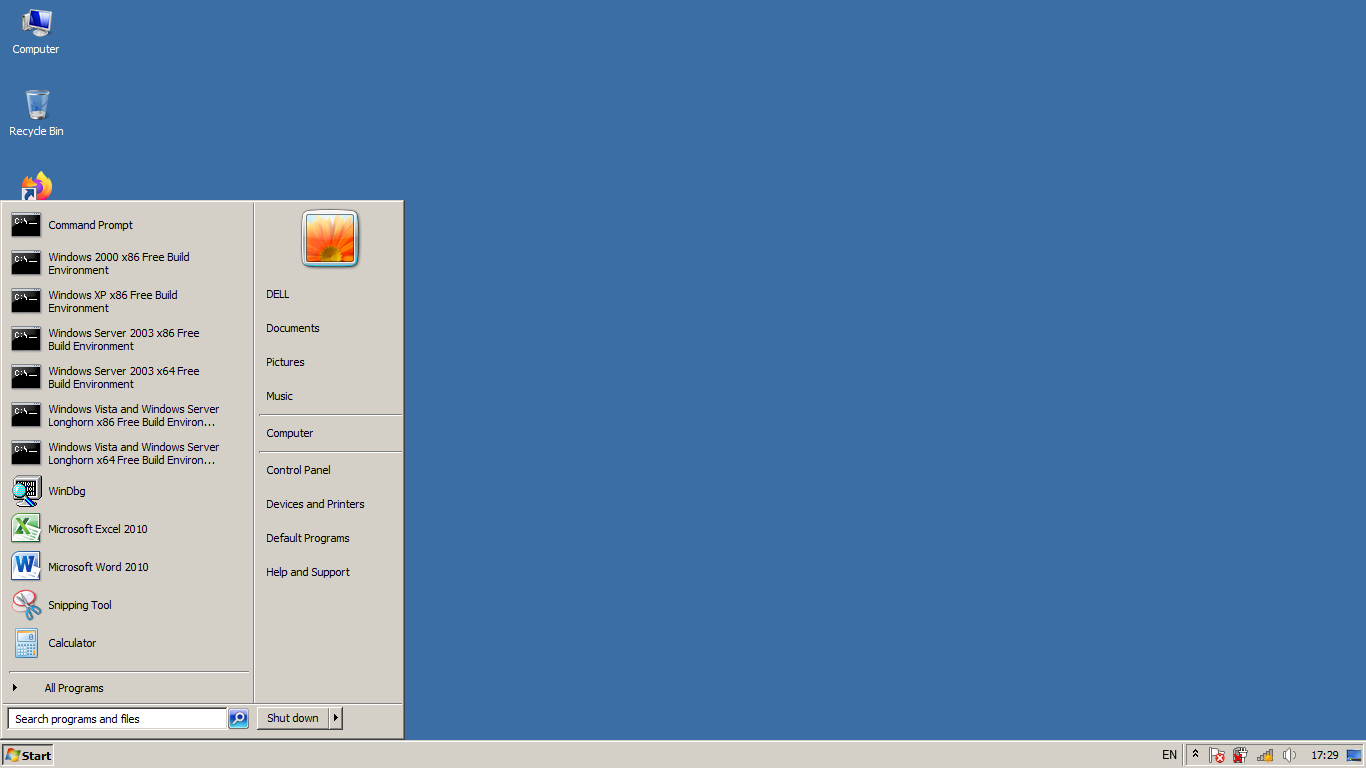Image resolution: width=1366 pixels, height=768 pixels.
Task: Open the DELL user folder link
Action: 330,294
